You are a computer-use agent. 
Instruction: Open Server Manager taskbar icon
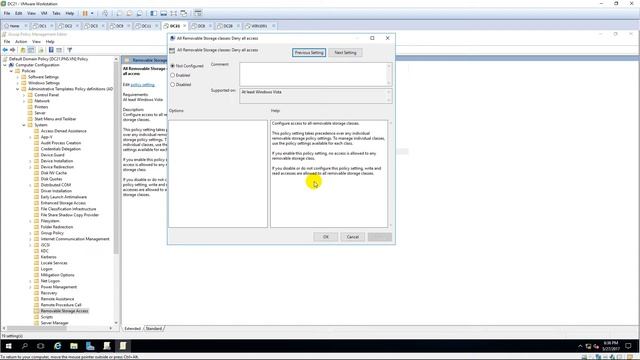(90, 346)
